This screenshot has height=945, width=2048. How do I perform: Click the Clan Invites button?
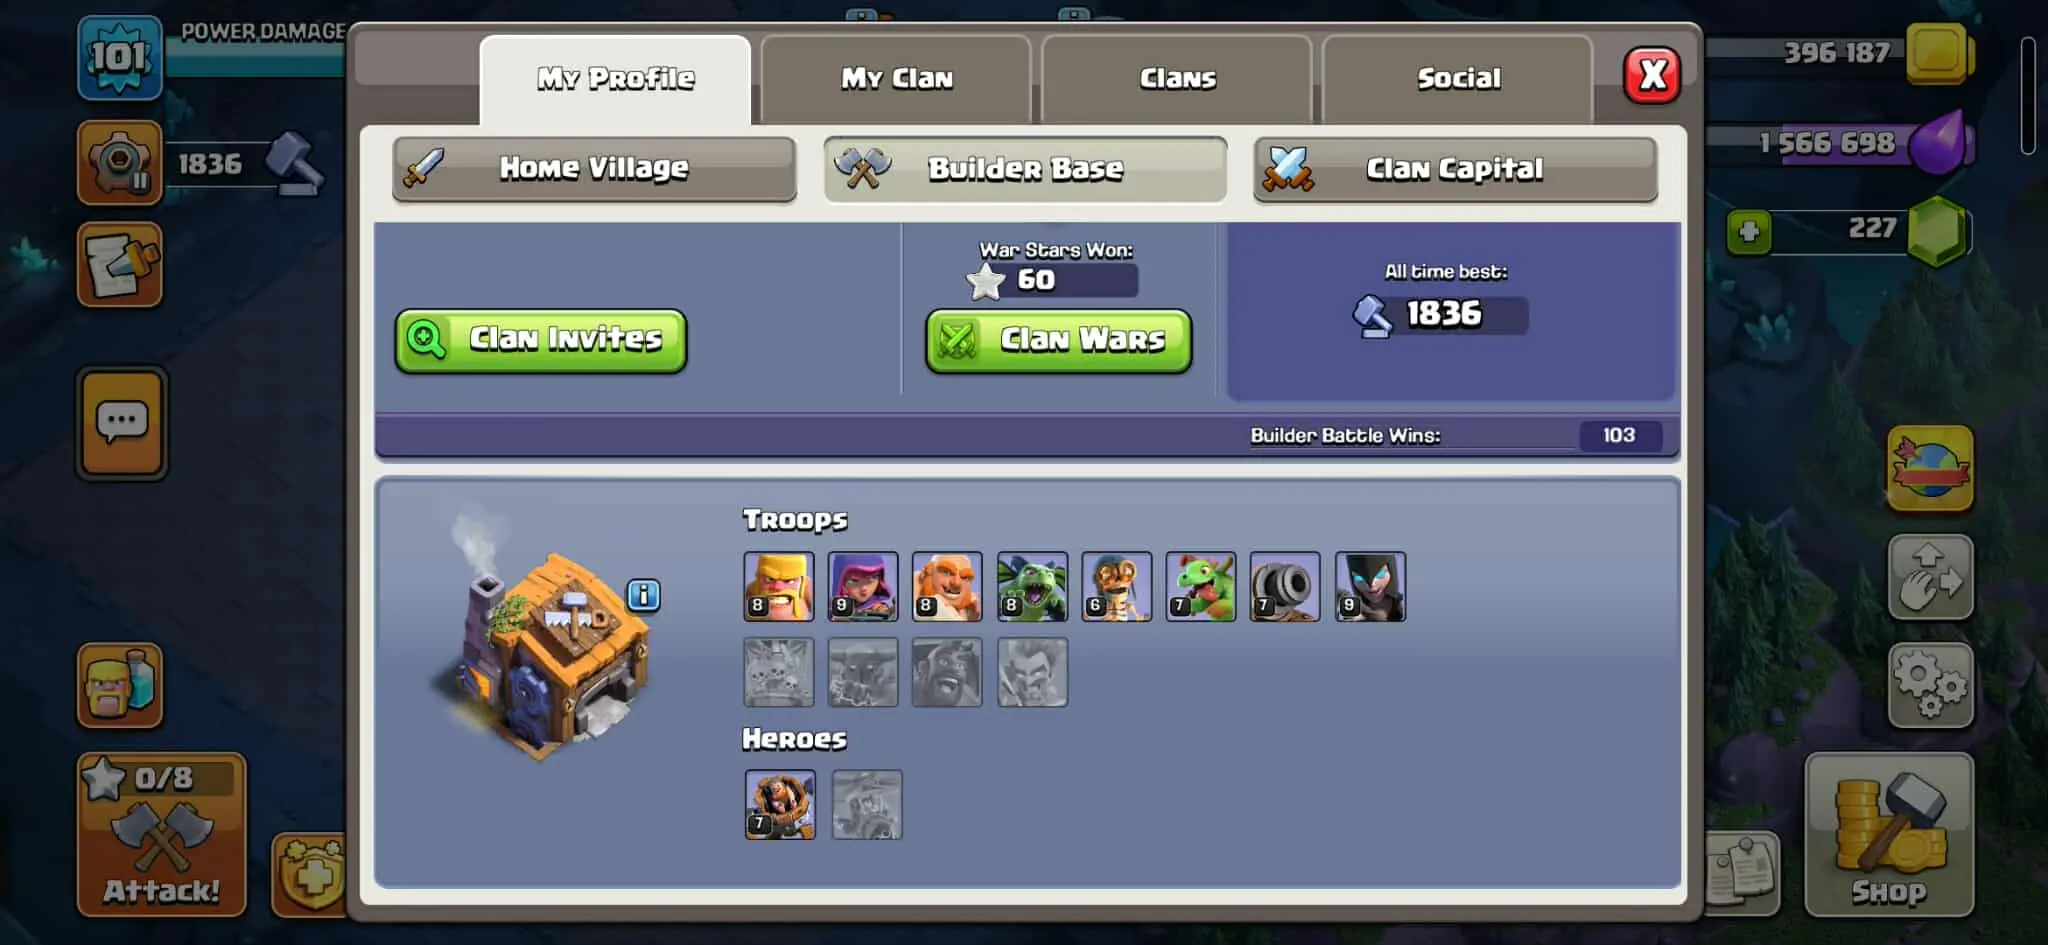pyautogui.click(x=541, y=341)
